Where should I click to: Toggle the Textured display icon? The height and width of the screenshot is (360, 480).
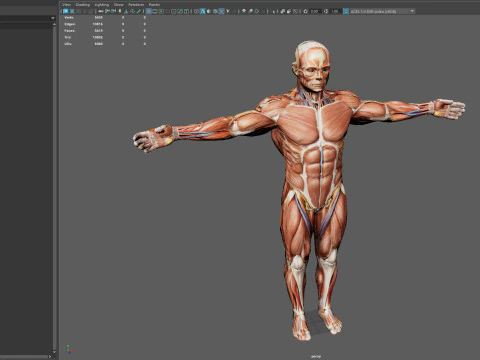[221, 11]
